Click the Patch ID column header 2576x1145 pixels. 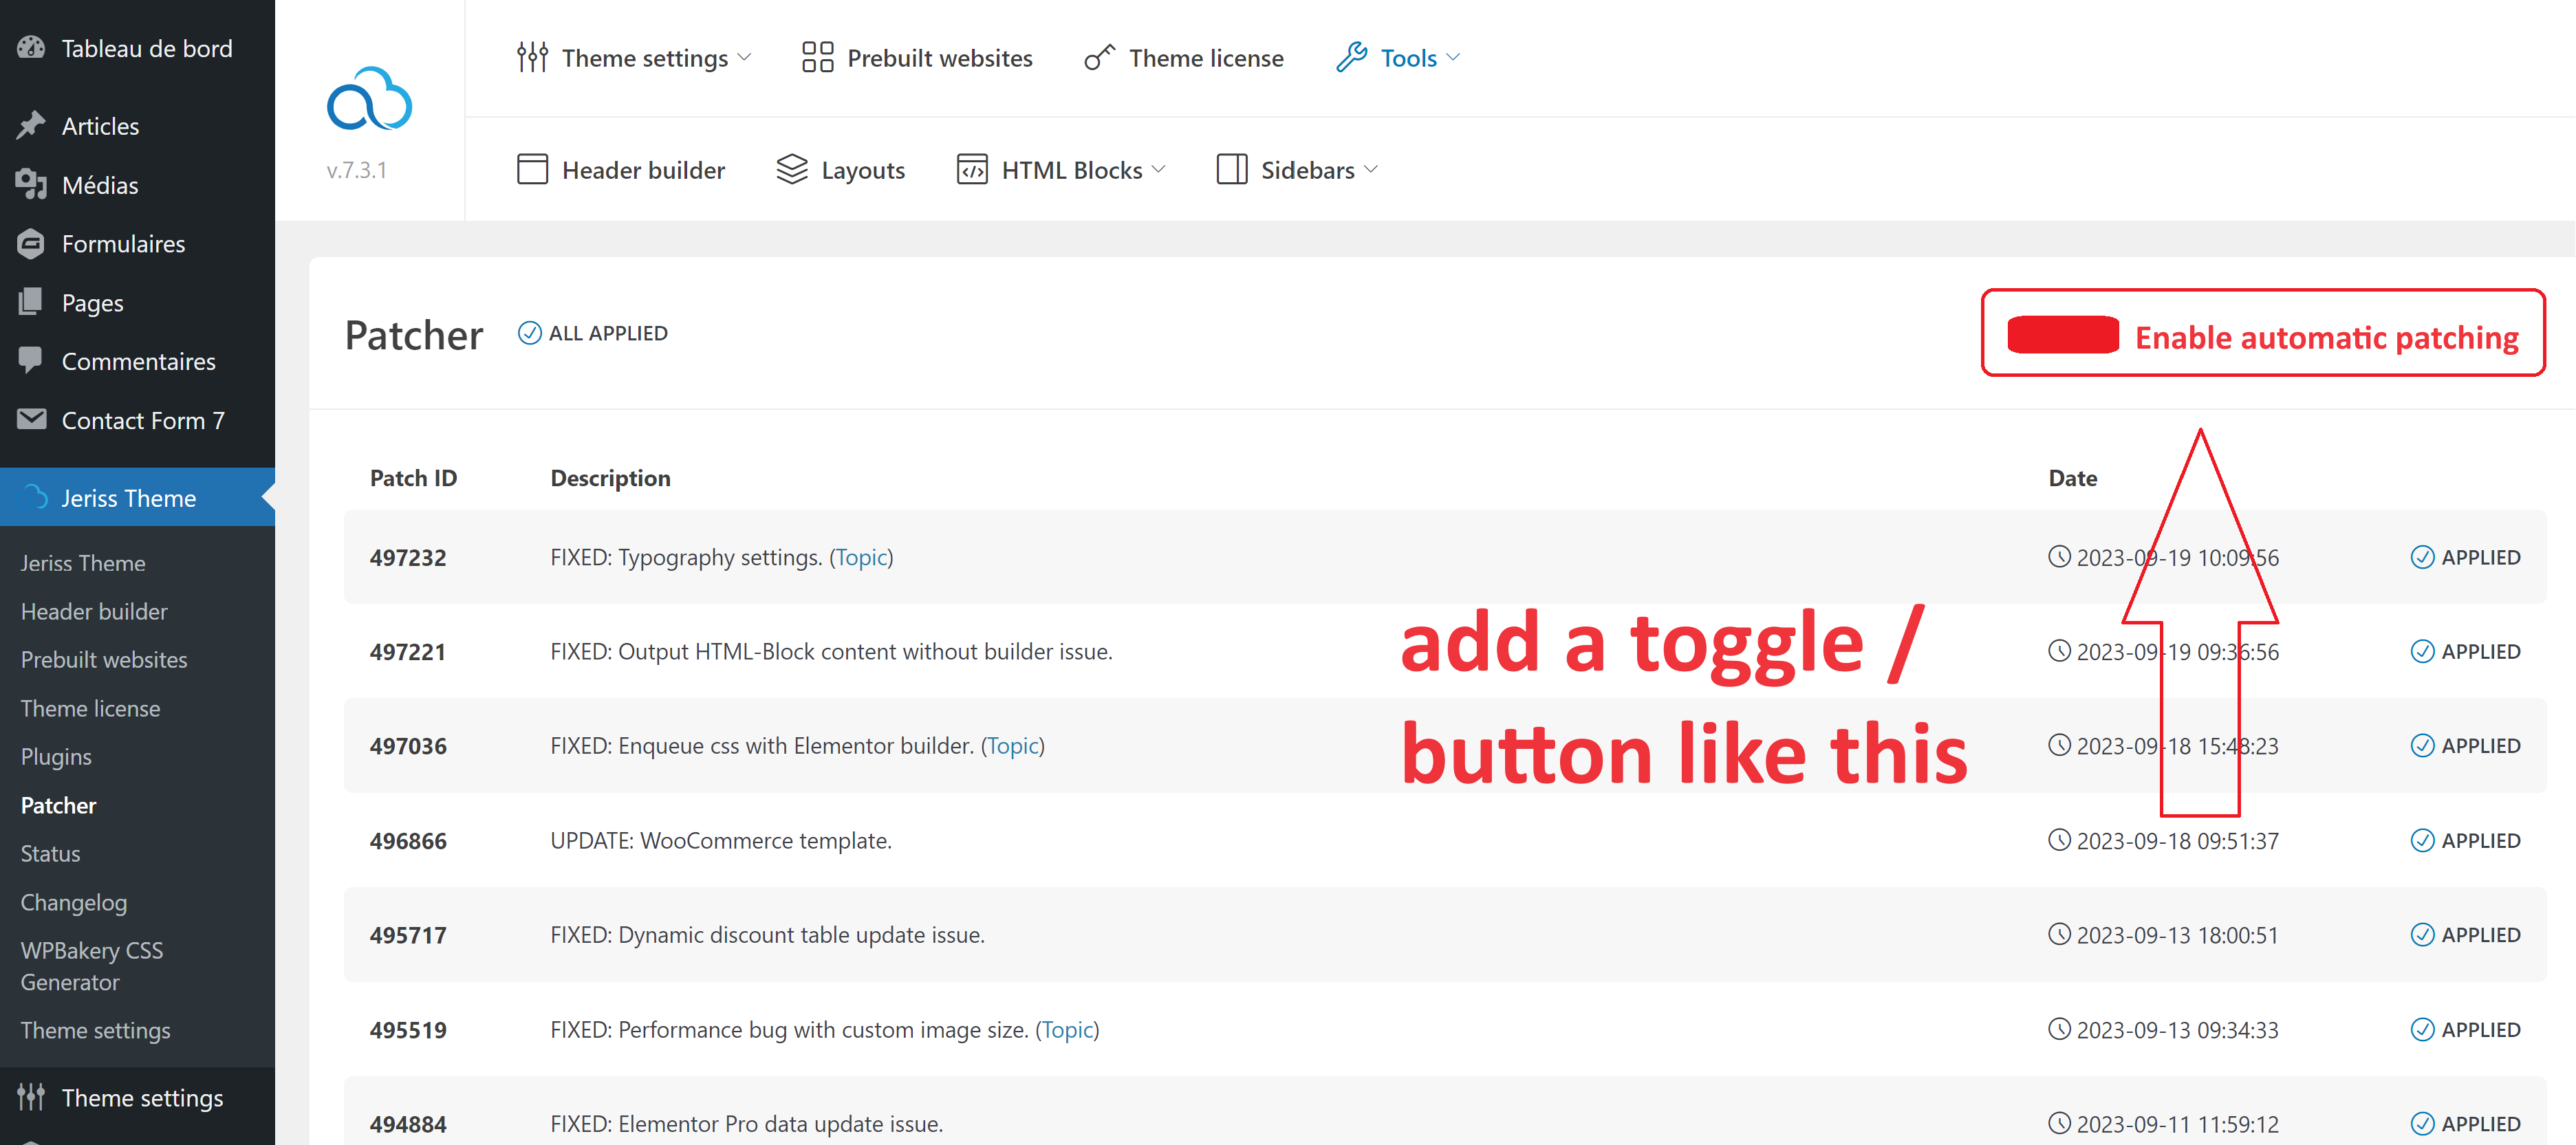(x=413, y=478)
